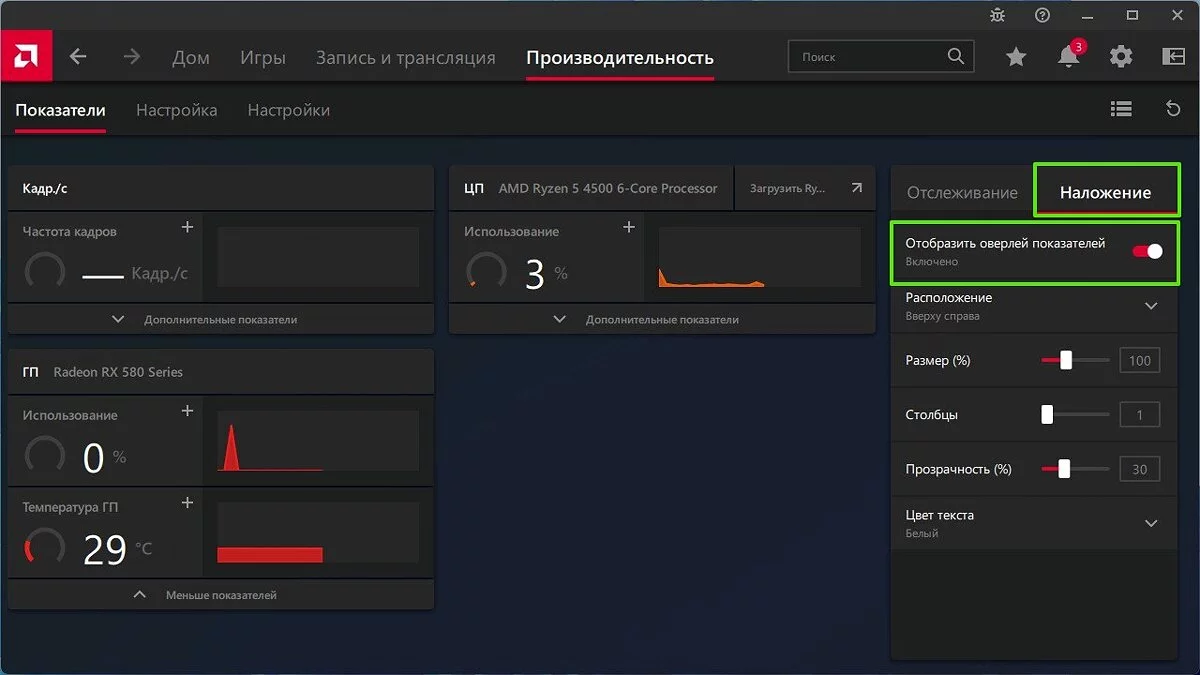Disable the metrics overlay toggle
Image resolution: width=1200 pixels, height=675 pixels.
1147,252
